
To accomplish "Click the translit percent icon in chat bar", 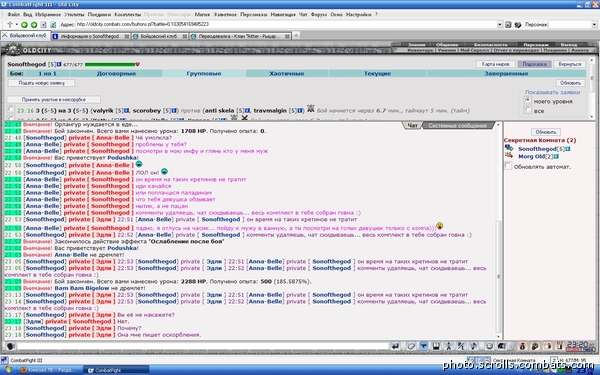I will tap(461, 346).
